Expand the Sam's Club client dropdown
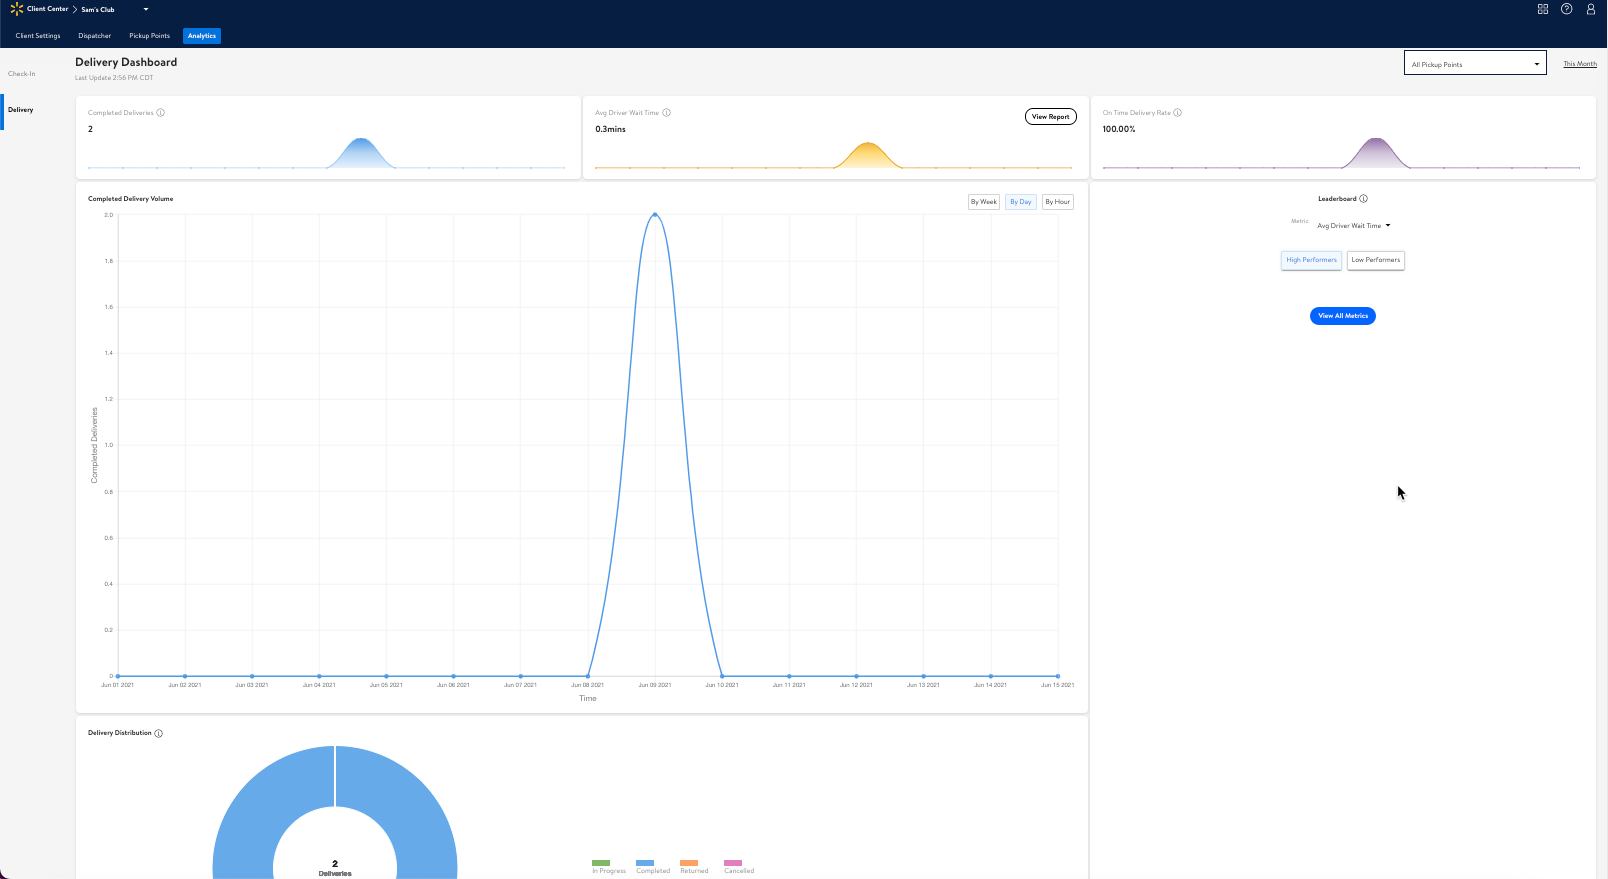Viewport: 1608px width, 879px height. (146, 9)
